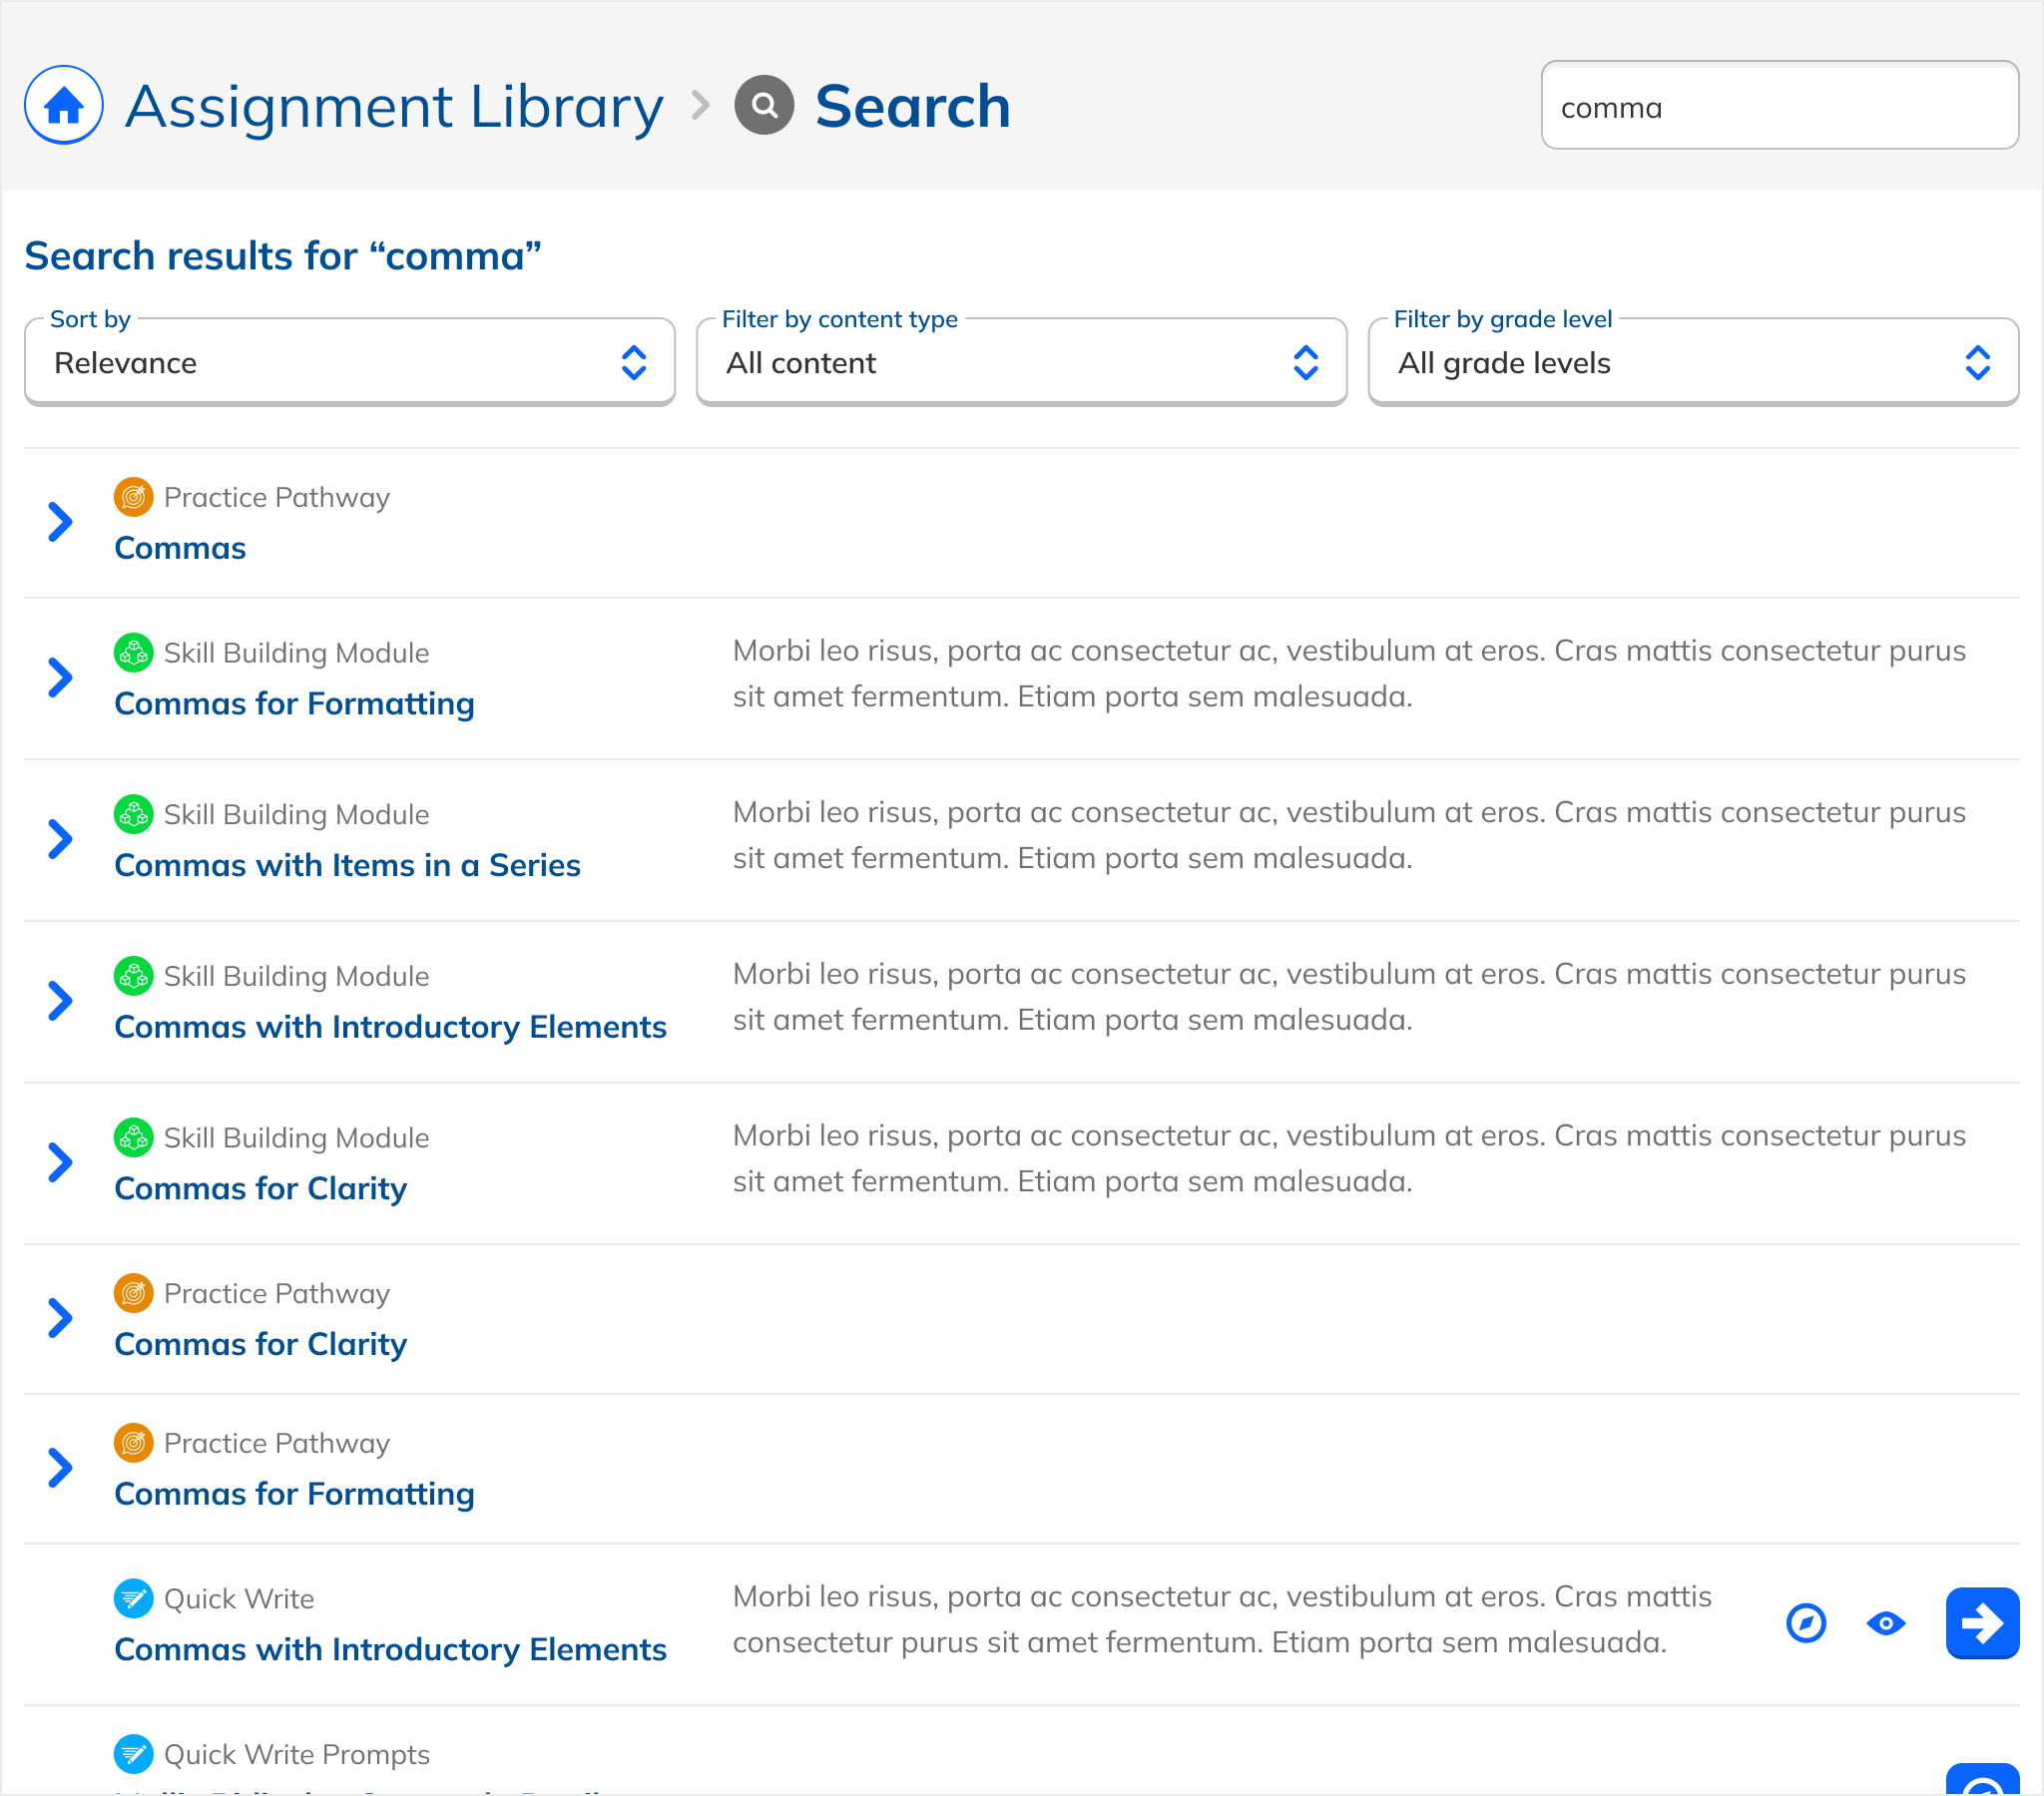The height and width of the screenshot is (1796, 2044).
Task: Click the Quick Write Prompts icon at the bottom
Action: [x=133, y=1753]
